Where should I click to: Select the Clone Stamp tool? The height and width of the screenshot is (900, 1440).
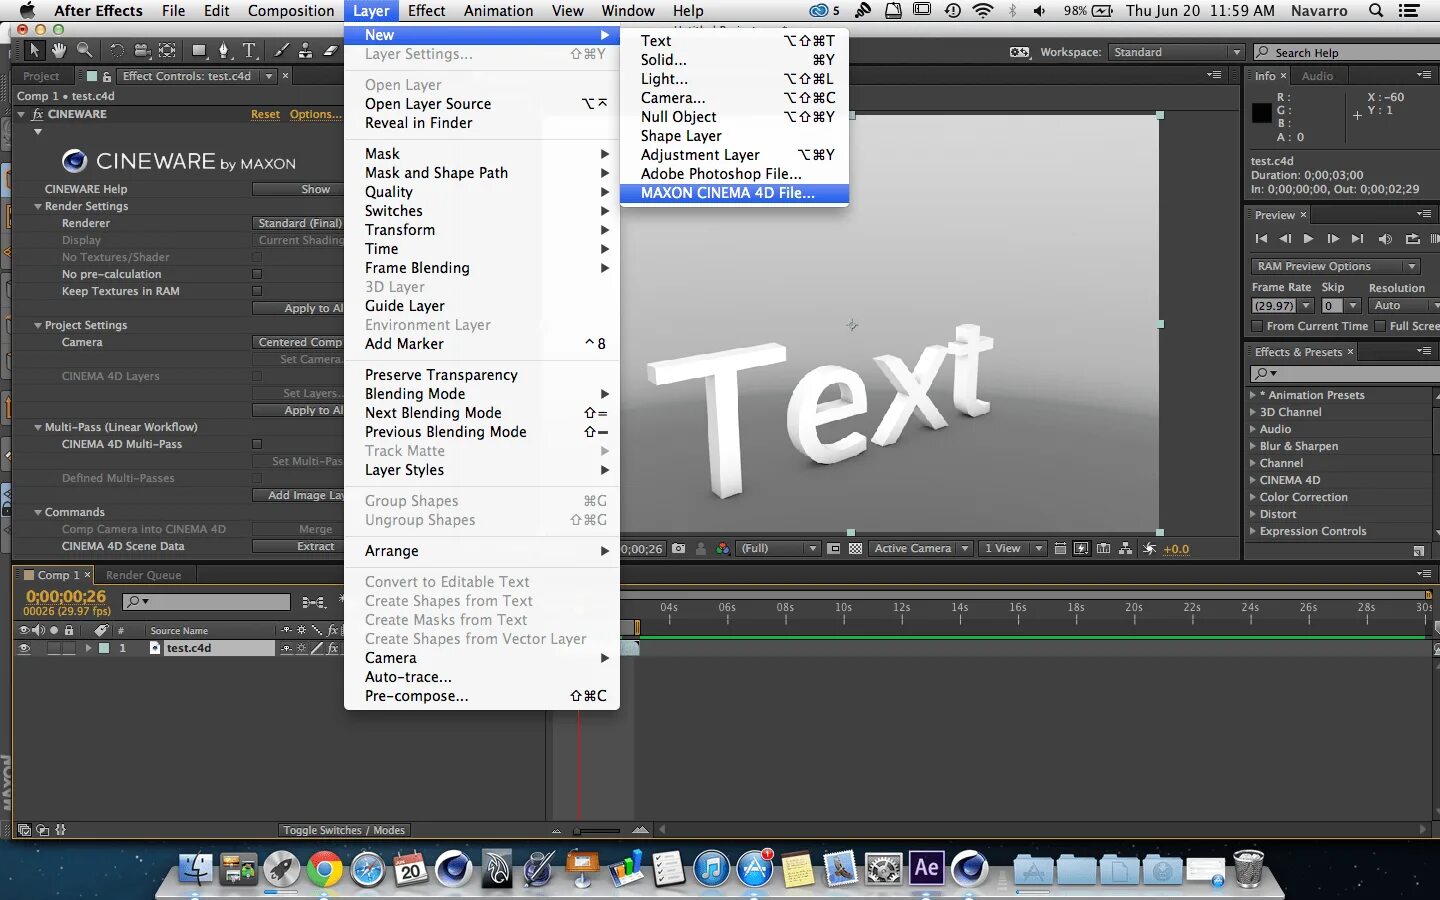tap(305, 51)
